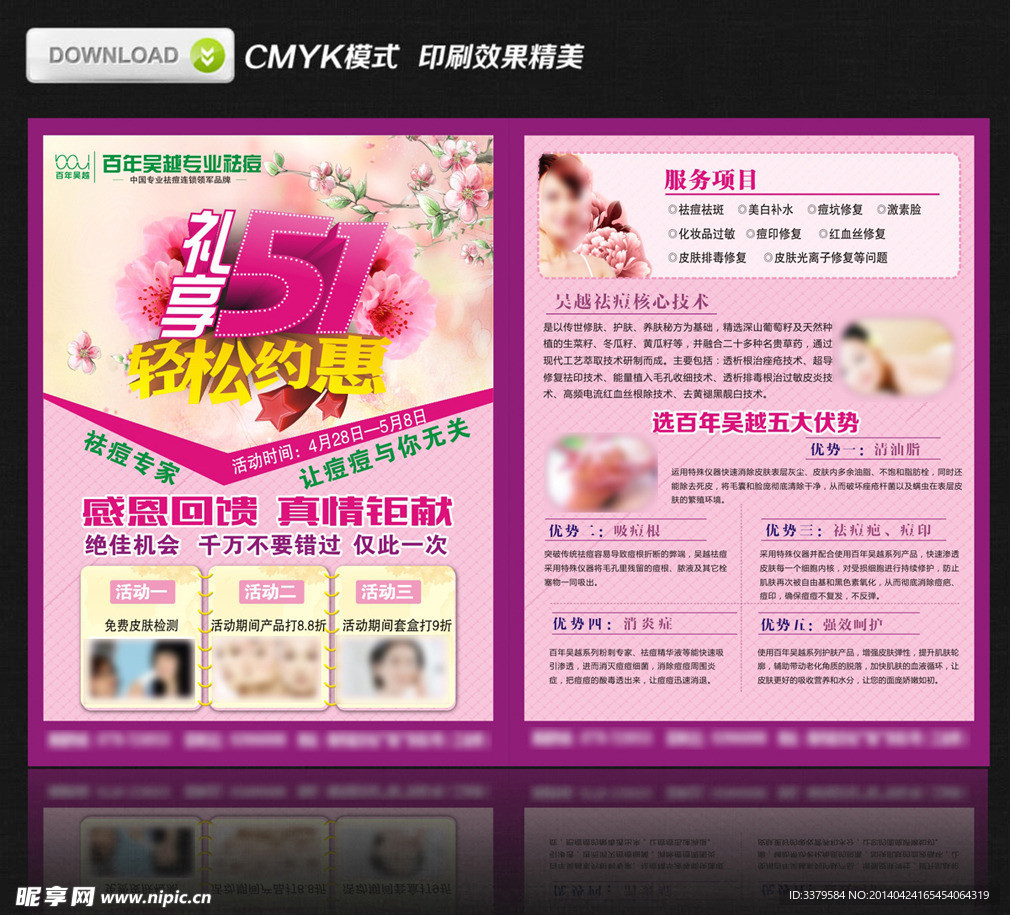Open the 活动期间产品打8.8折 photo thumbnail
The height and width of the screenshot is (915, 1010).
pos(268,670)
